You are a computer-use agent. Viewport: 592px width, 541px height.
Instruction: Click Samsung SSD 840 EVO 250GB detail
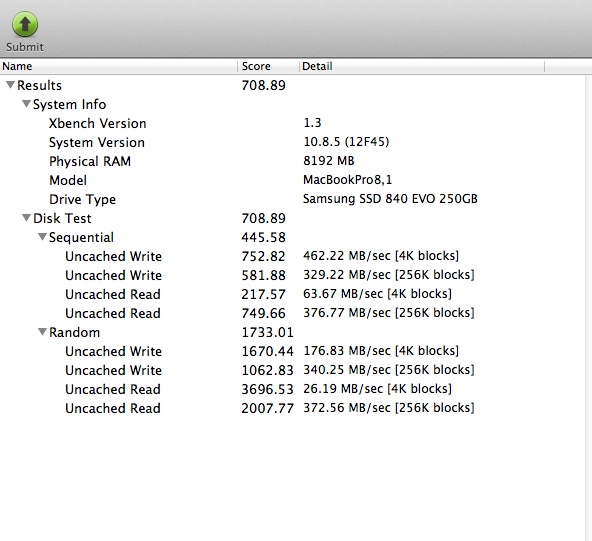click(x=390, y=199)
